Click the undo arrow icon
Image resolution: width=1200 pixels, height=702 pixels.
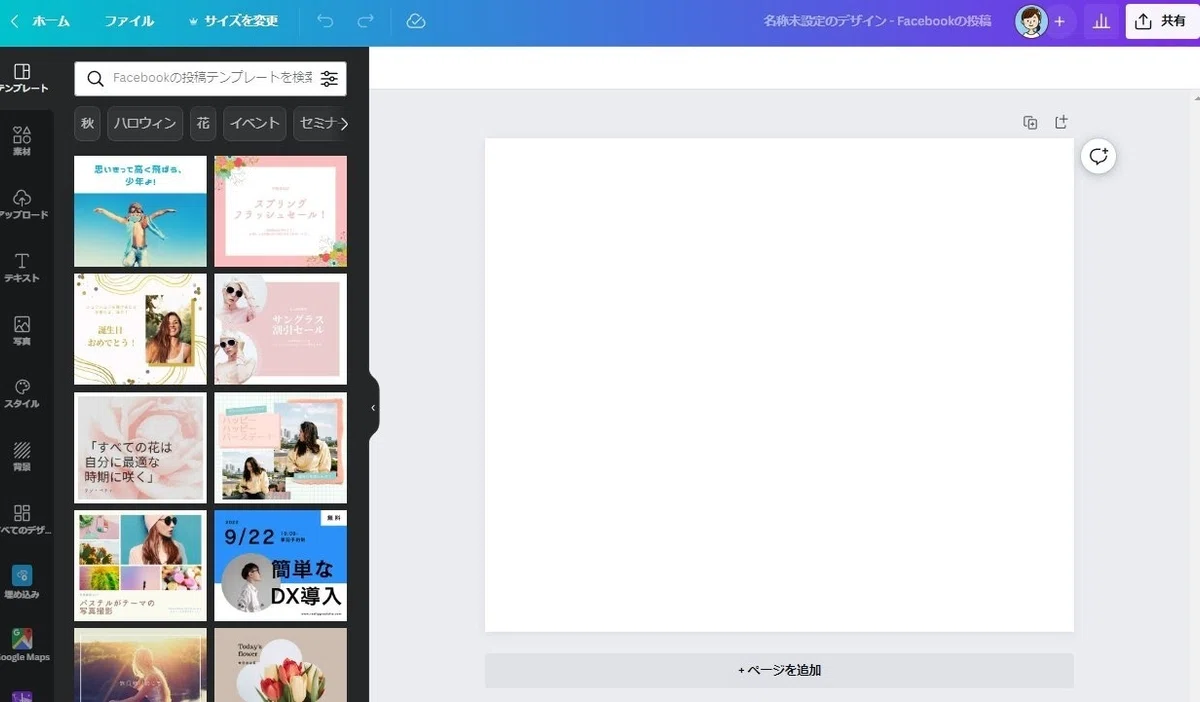click(325, 21)
